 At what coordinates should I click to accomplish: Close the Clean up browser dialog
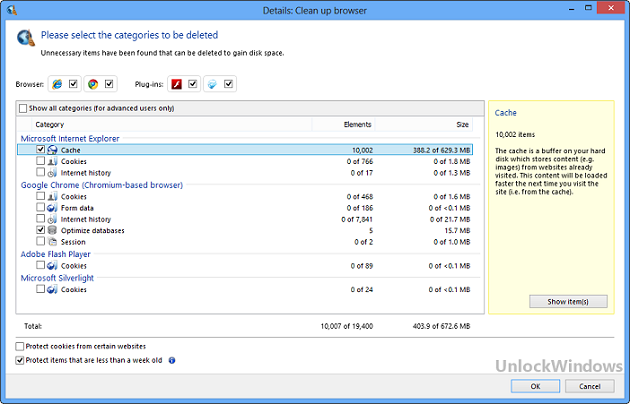(x=611, y=8)
